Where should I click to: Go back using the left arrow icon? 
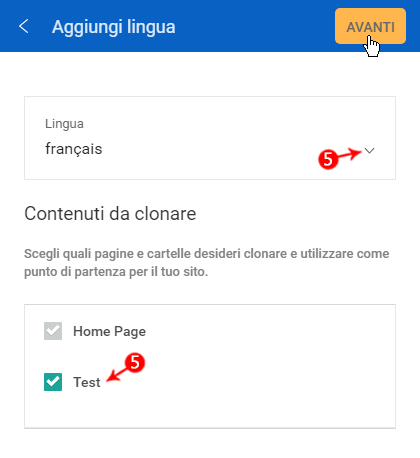(x=24, y=26)
